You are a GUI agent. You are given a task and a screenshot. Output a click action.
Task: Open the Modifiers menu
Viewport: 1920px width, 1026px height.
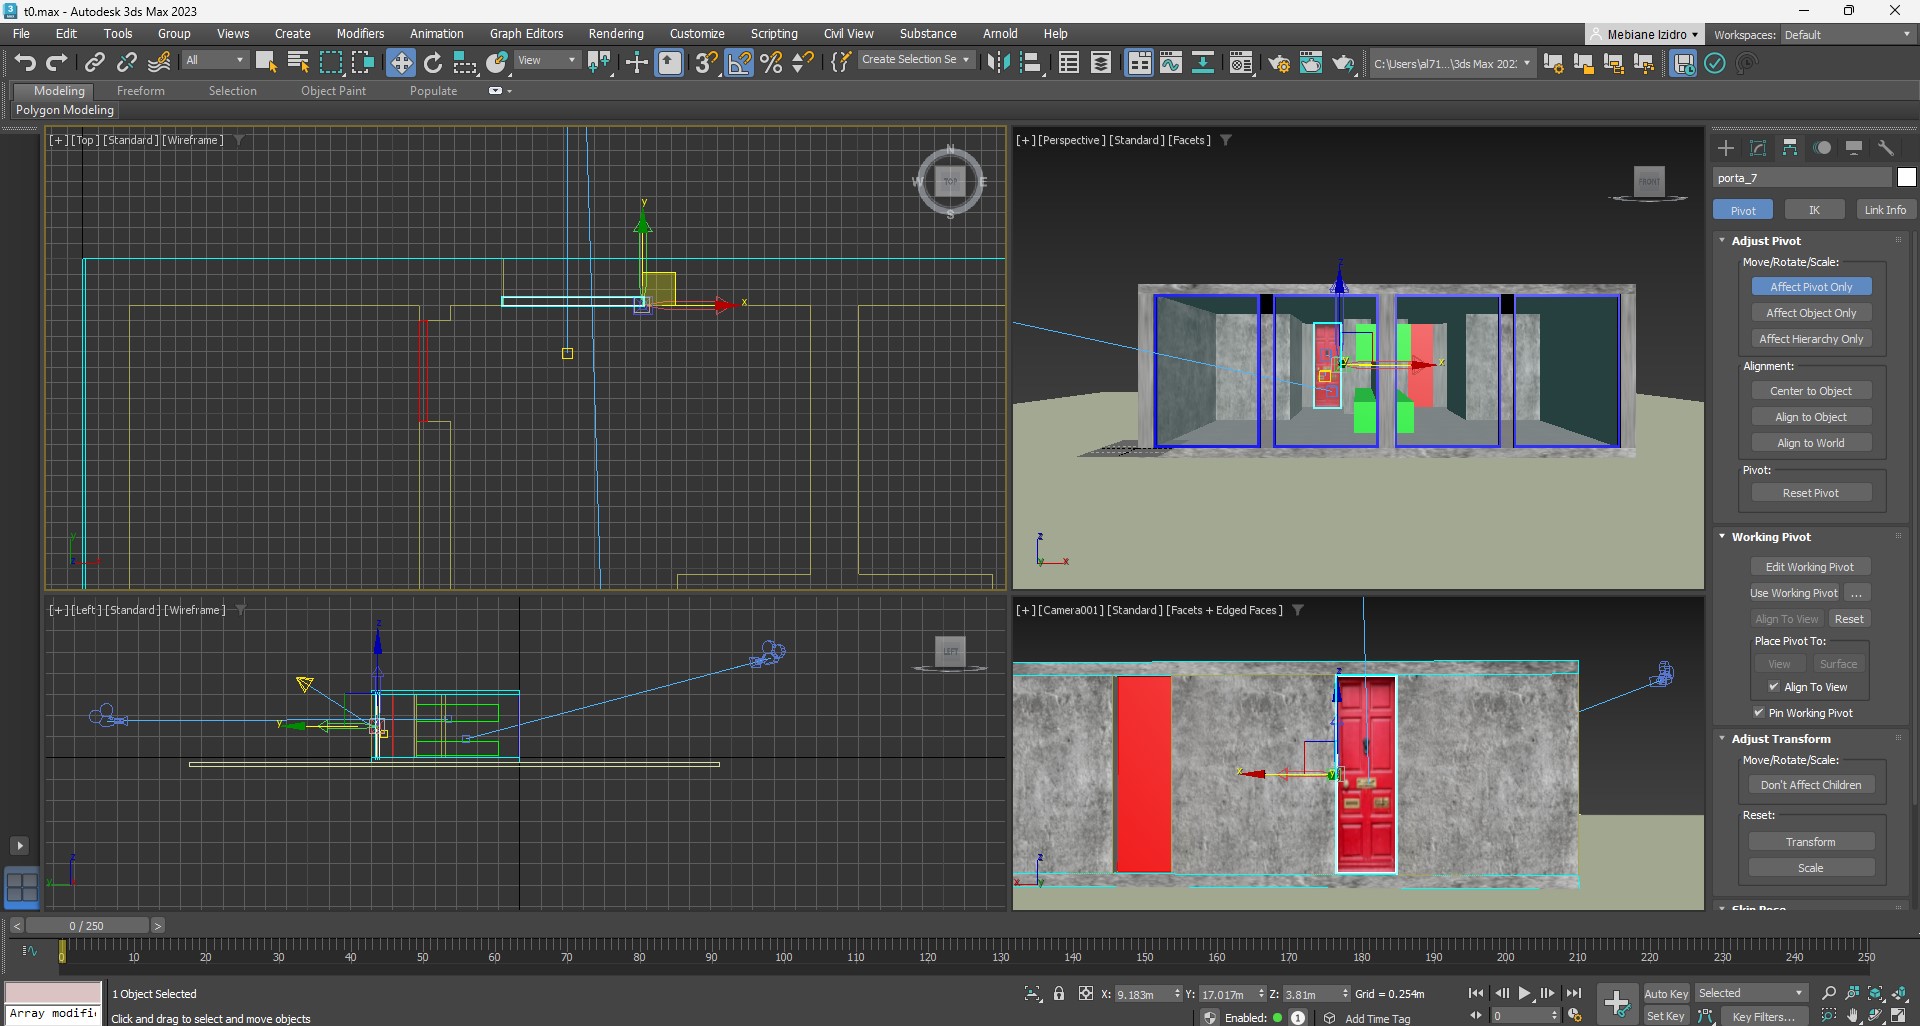[x=360, y=34]
